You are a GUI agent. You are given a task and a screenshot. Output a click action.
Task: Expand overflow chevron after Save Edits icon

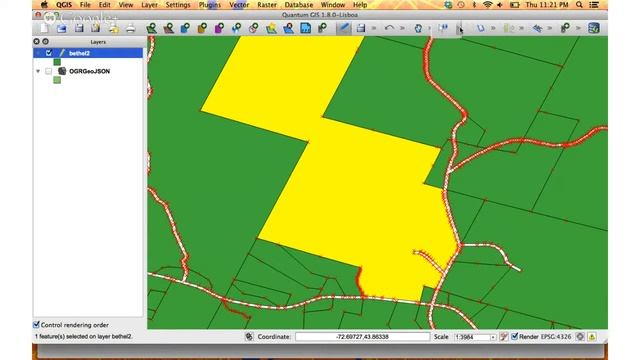click(x=374, y=28)
